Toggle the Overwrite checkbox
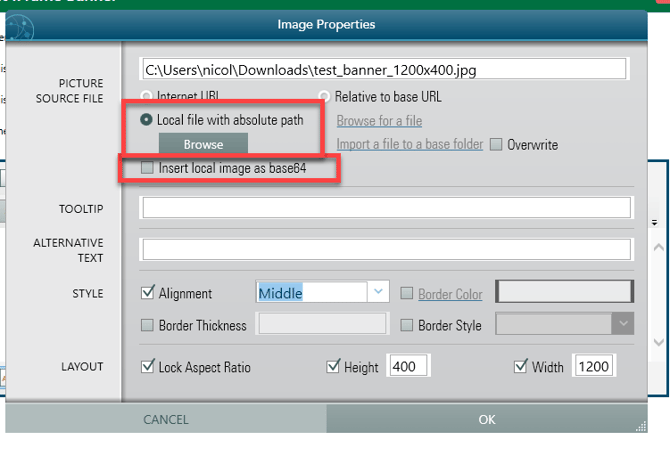 pyautogui.click(x=496, y=145)
